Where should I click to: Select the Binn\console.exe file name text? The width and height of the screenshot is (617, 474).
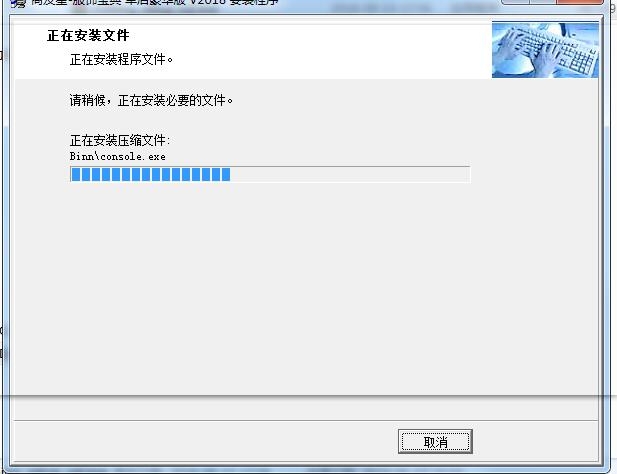coord(118,157)
